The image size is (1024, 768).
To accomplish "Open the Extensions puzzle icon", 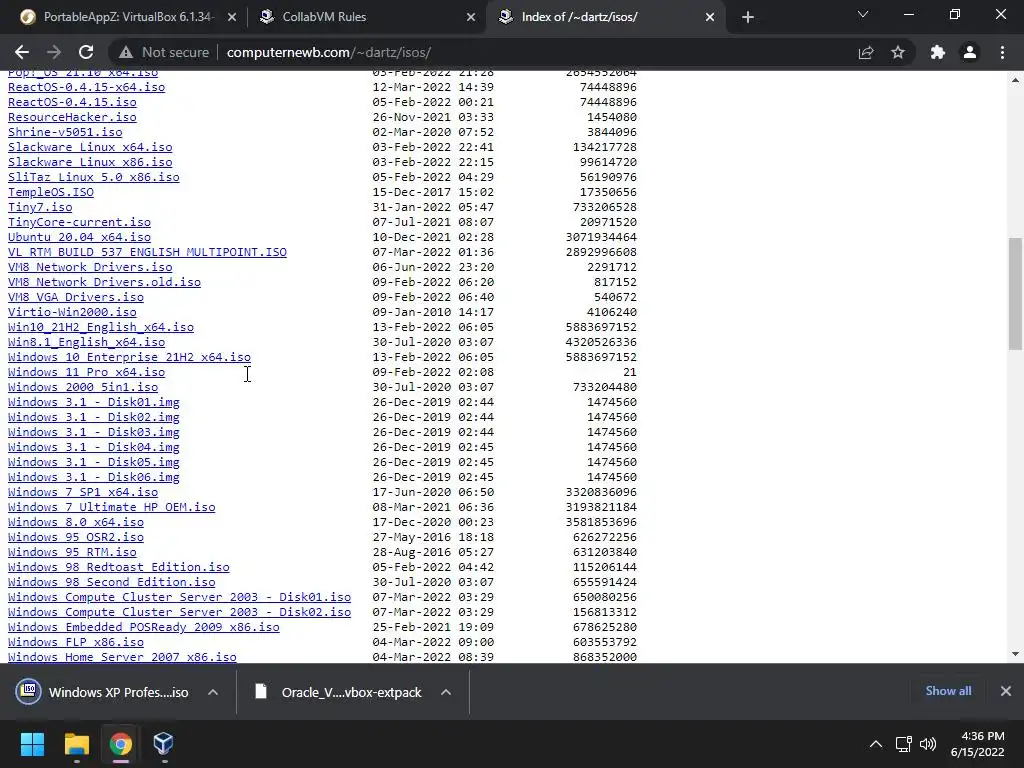I will [938, 52].
